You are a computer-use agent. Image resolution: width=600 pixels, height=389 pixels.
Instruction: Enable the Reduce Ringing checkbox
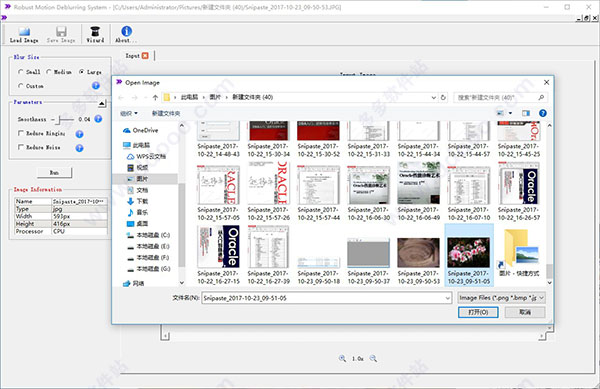pos(21,133)
